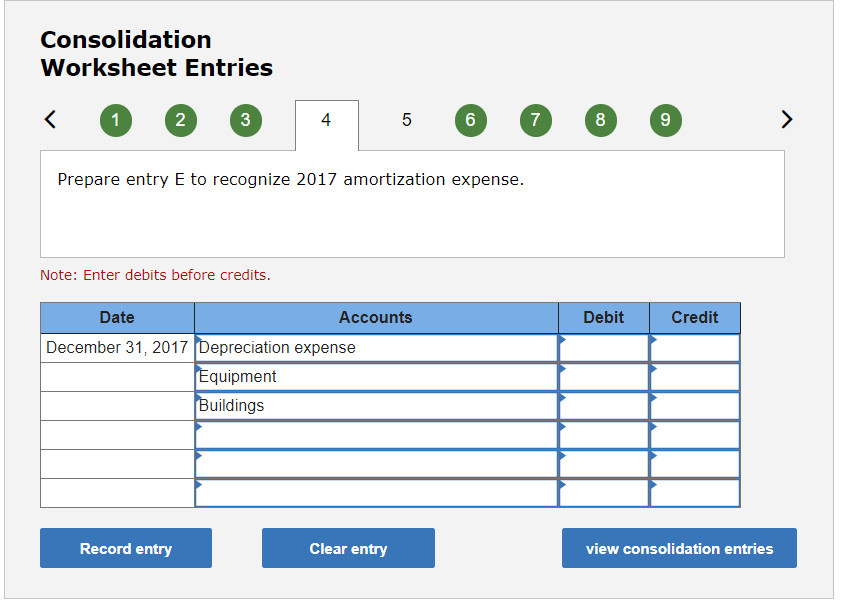Open view consolidation entries
This screenshot has height=606, width=844.
[x=678, y=548]
